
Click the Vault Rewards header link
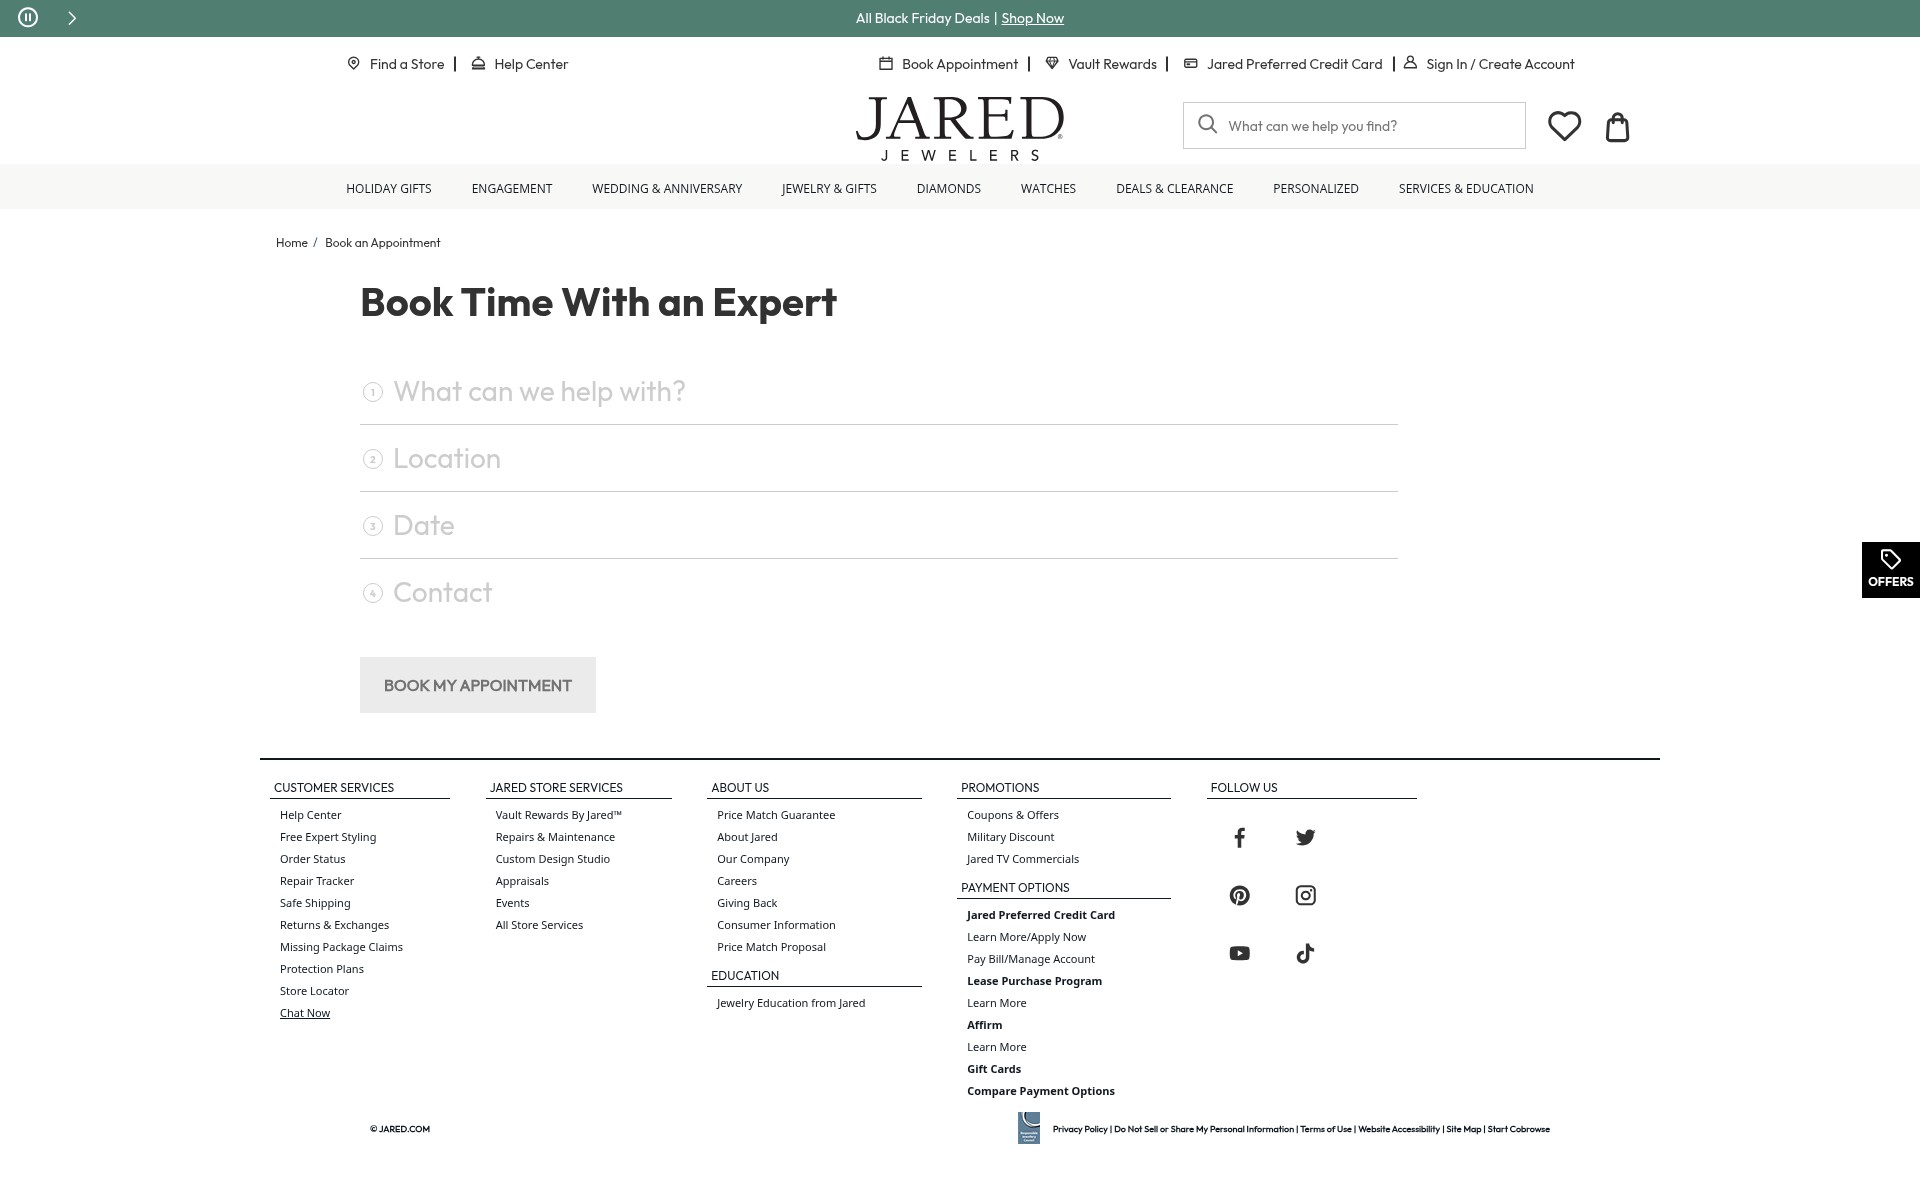pos(1112,64)
